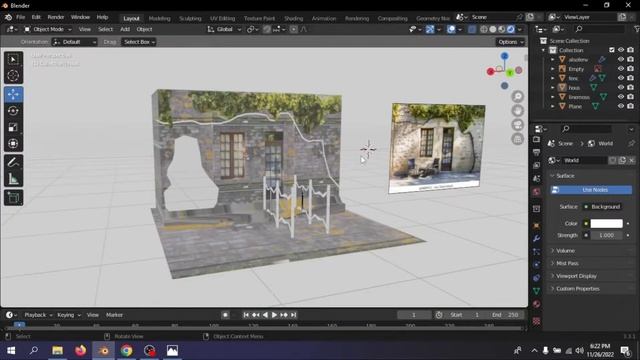Hide the Empty object eye icon
The width and height of the screenshot is (640, 360).
(x=621, y=69)
